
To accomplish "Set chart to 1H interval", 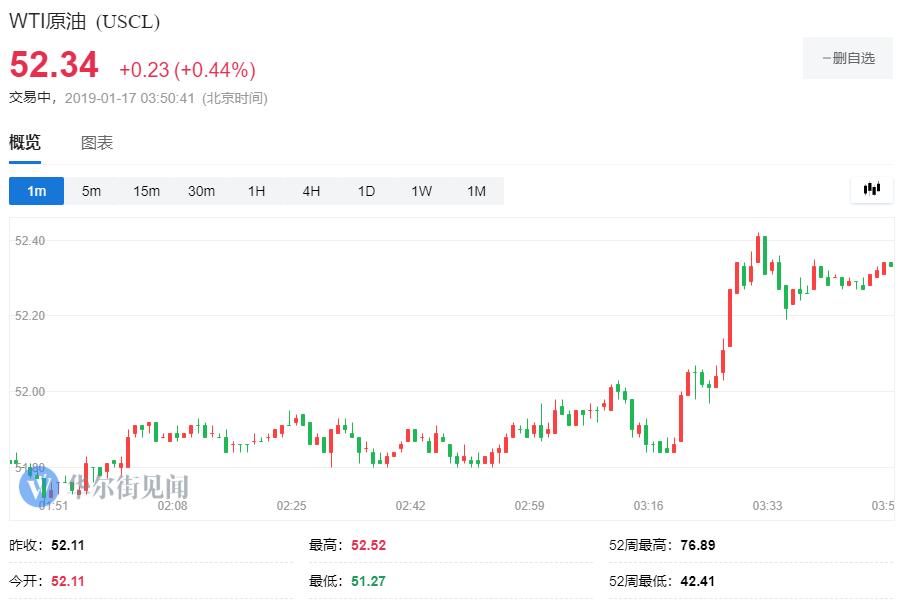I will point(256,191).
